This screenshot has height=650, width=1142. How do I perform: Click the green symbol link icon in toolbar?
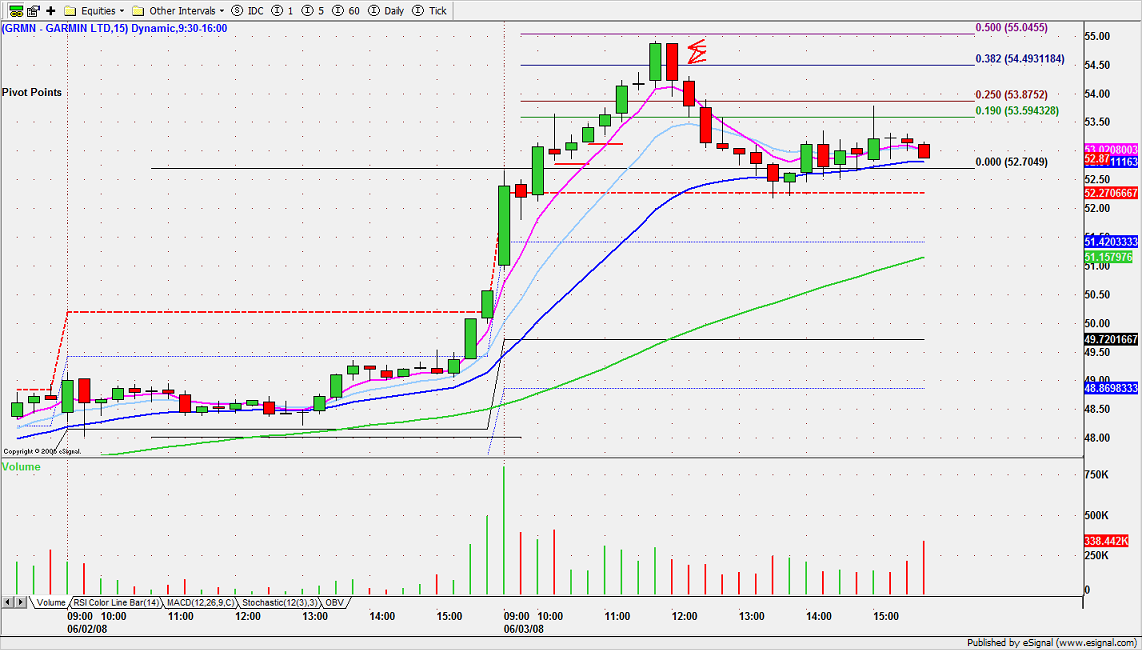[16, 11]
